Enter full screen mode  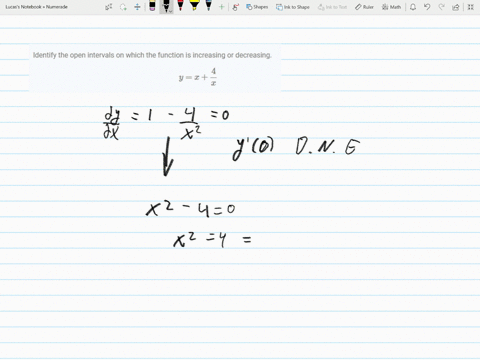pyautogui.click(x=471, y=7)
